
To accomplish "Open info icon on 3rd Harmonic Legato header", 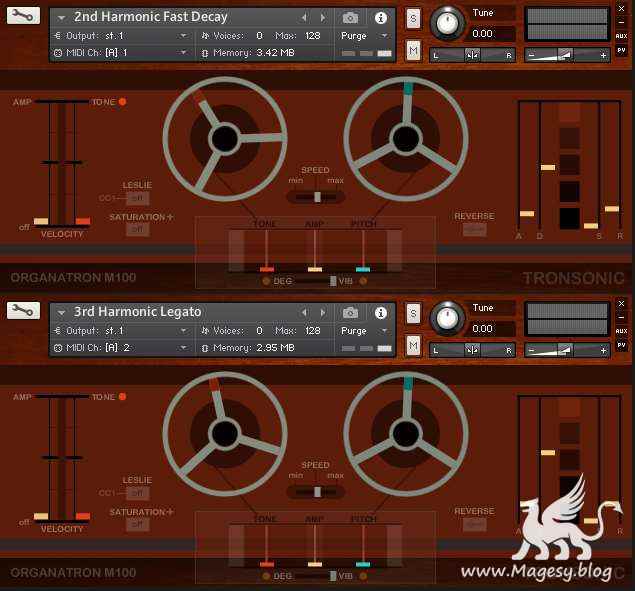I will coord(380,312).
